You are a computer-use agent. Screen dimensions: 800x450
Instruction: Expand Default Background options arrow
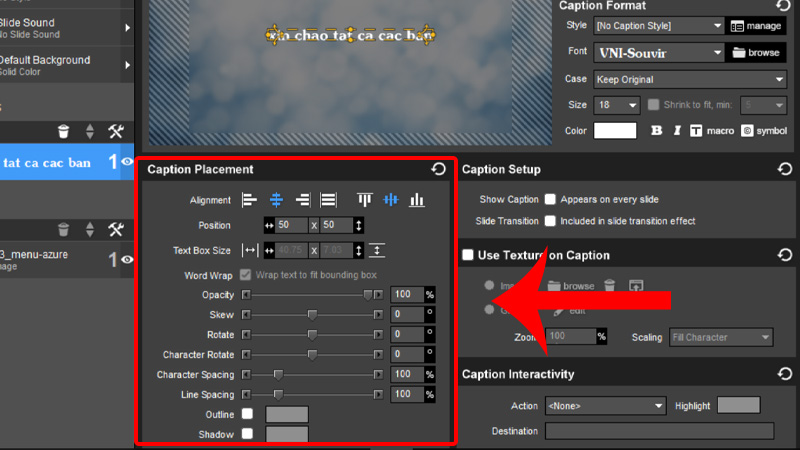127,65
